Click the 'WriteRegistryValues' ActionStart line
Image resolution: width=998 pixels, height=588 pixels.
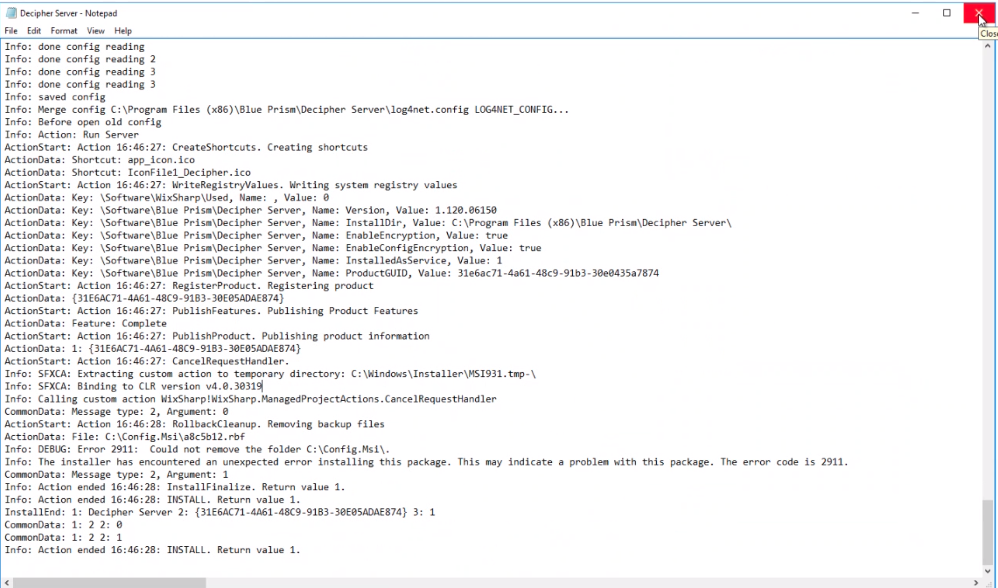(231, 185)
